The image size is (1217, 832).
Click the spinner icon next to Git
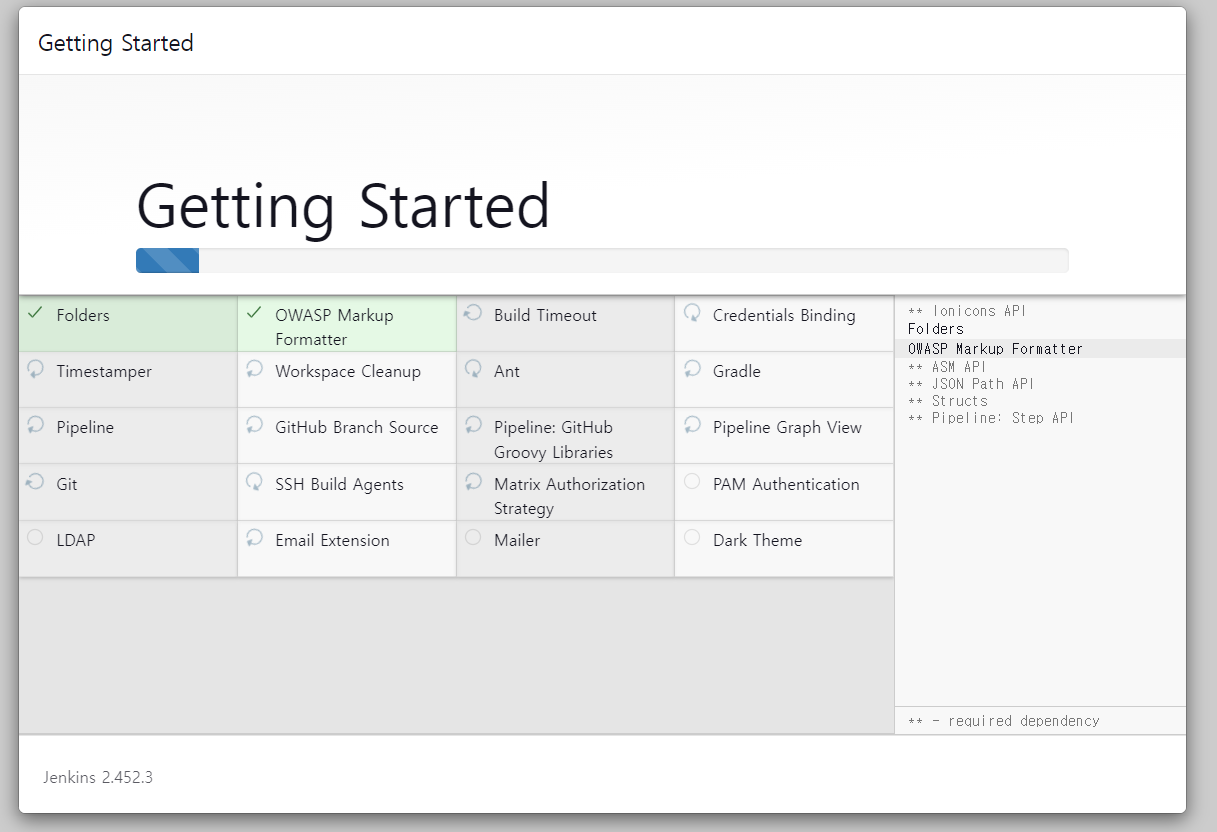36,482
